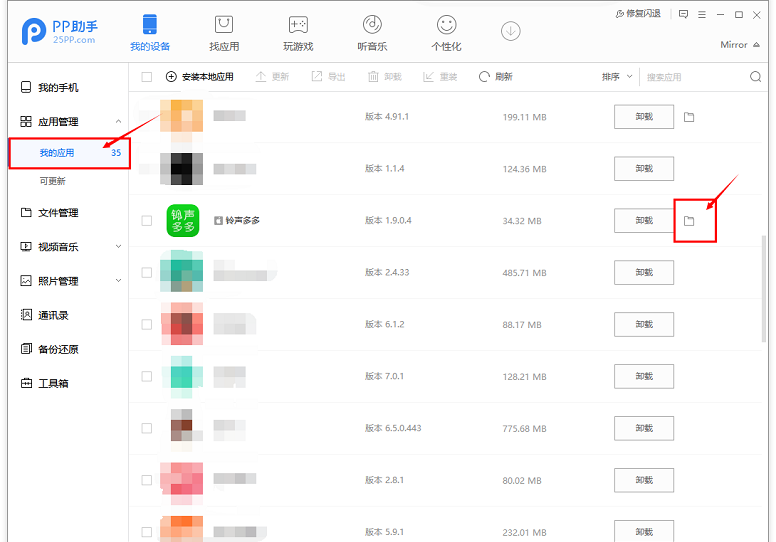Click 安装本地应用 install local app

pyautogui.click(x=200, y=77)
